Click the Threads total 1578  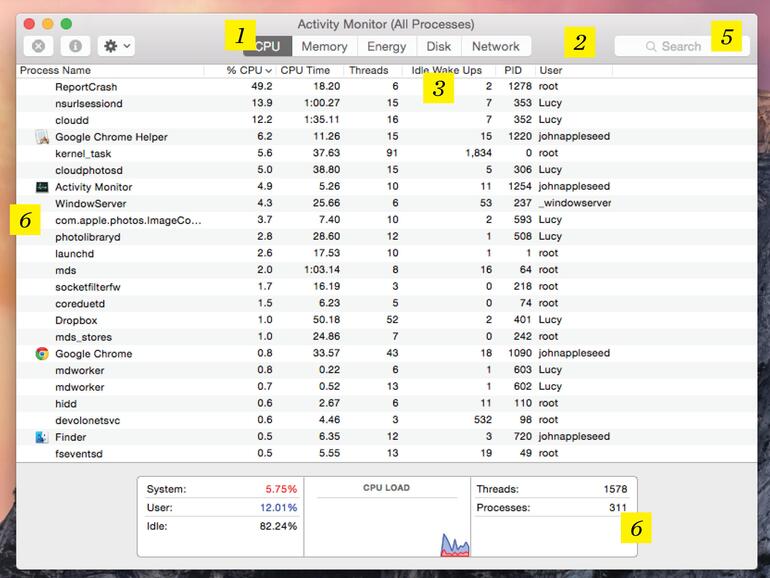[615, 489]
